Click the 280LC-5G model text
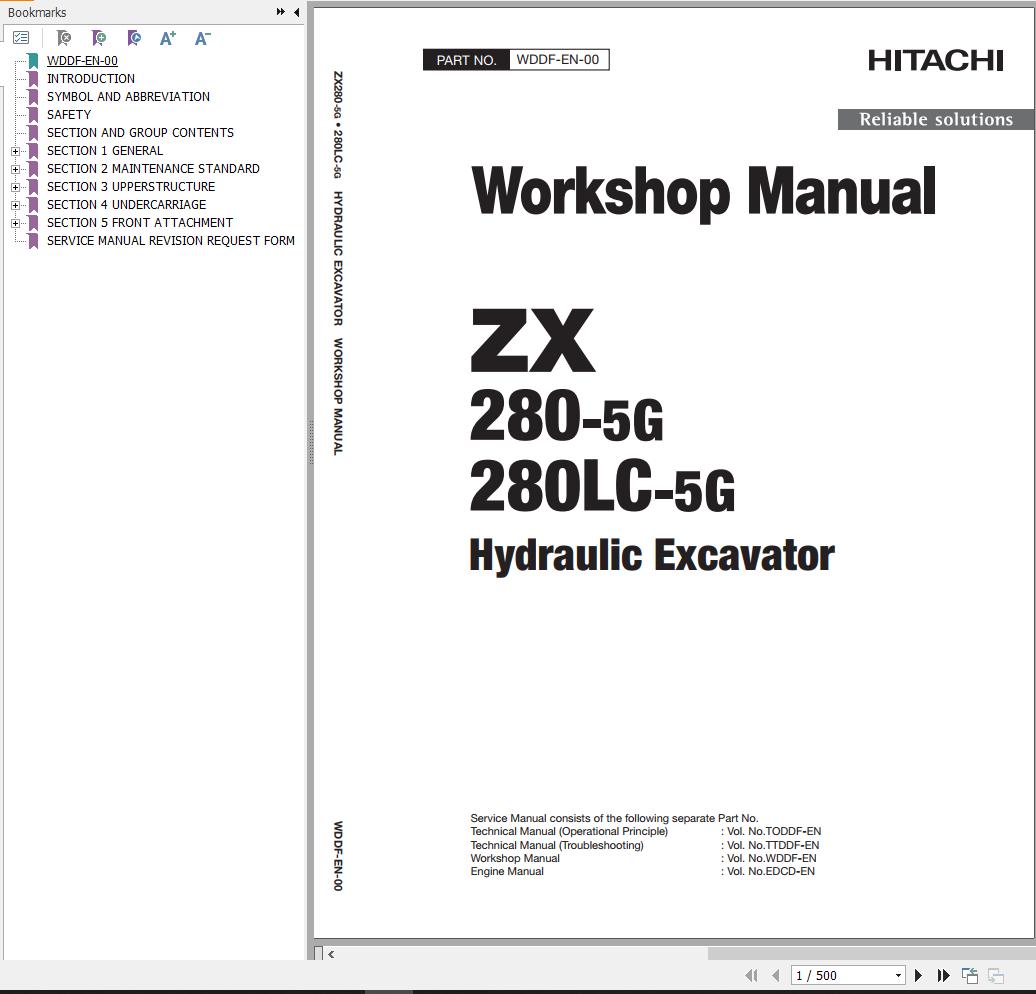1036x994 pixels. pyautogui.click(x=602, y=487)
